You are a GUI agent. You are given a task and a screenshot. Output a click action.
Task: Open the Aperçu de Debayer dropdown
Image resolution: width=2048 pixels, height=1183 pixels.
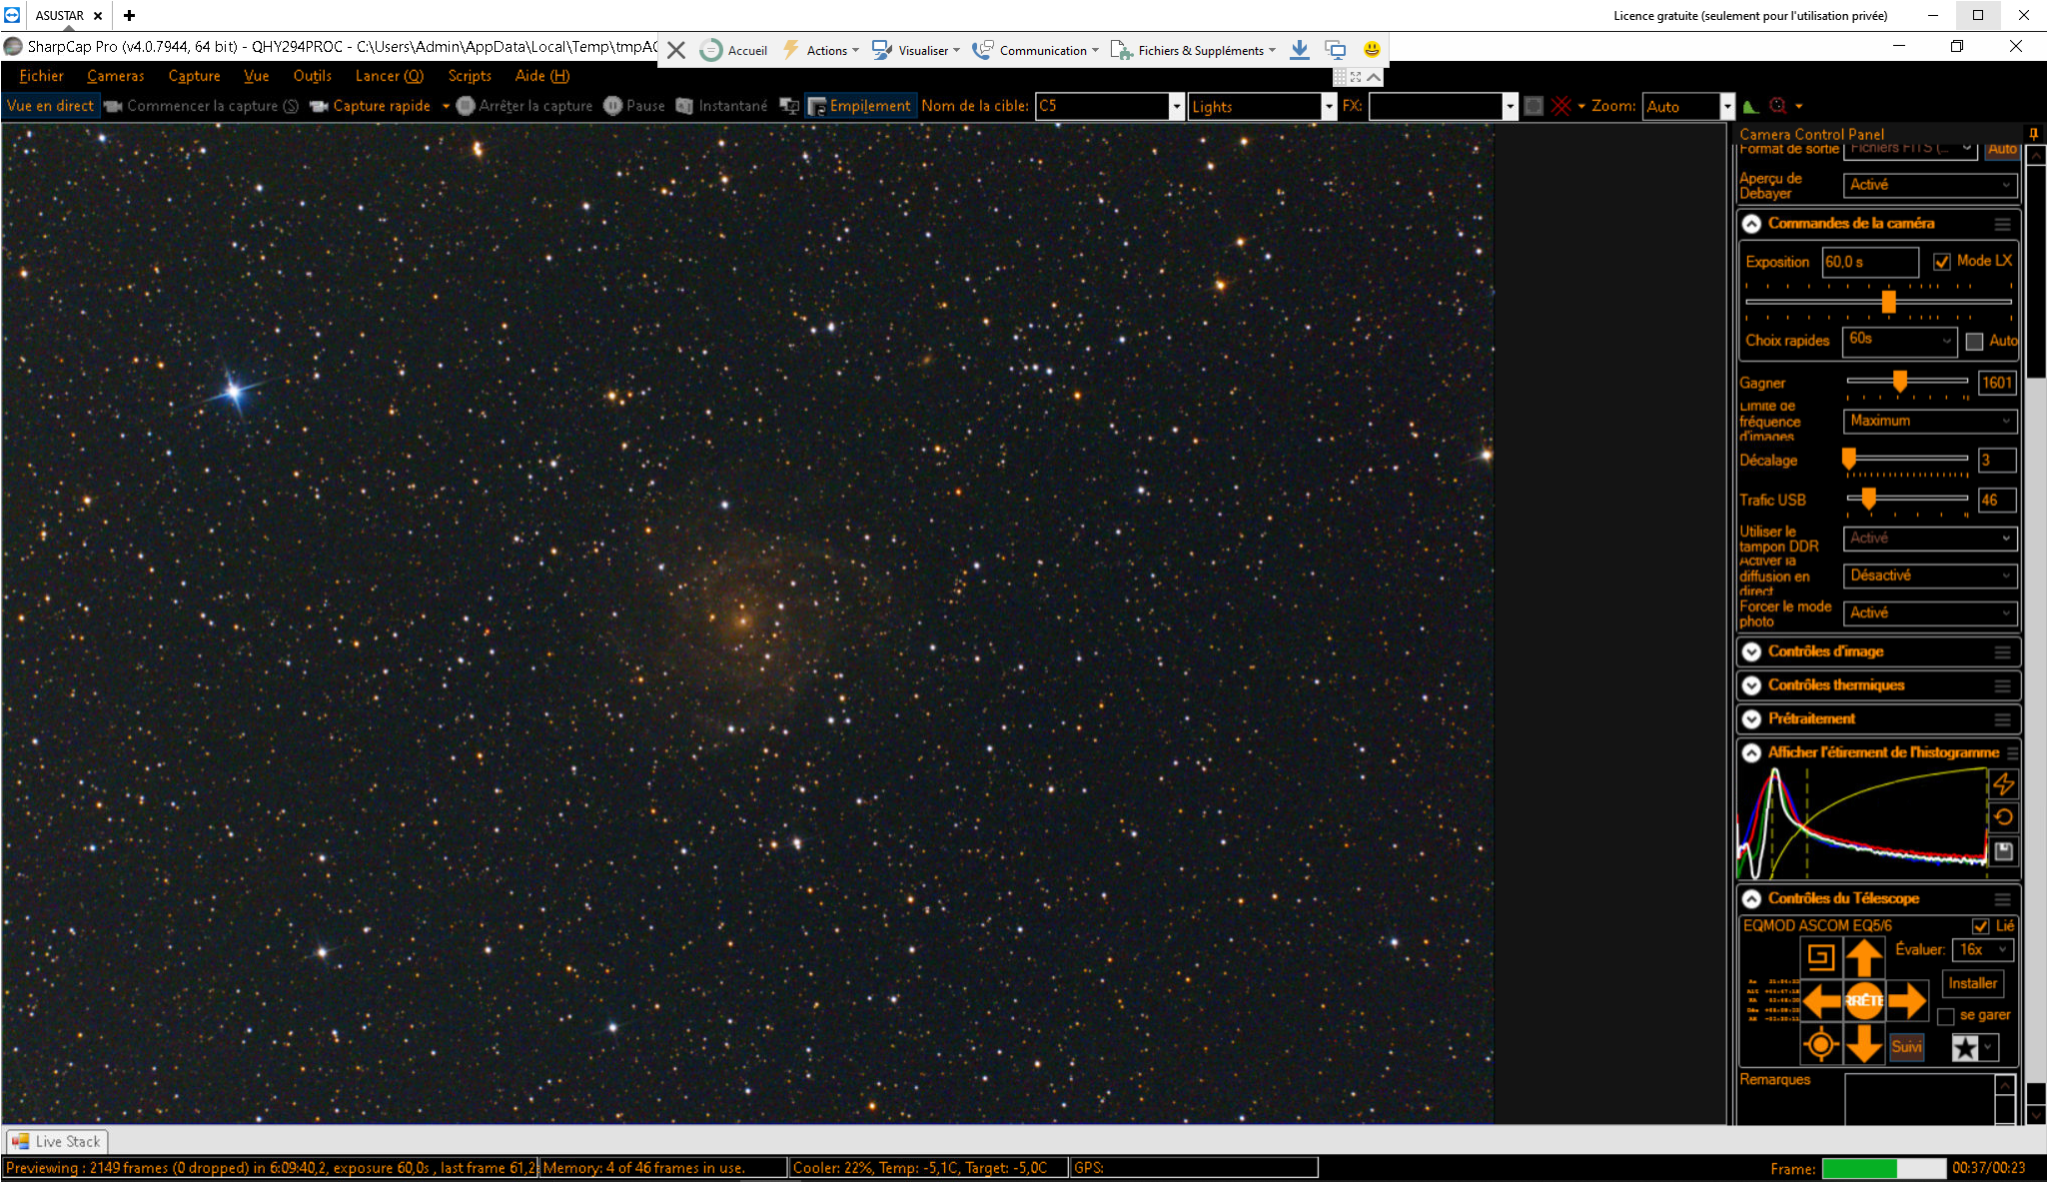[1930, 185]
